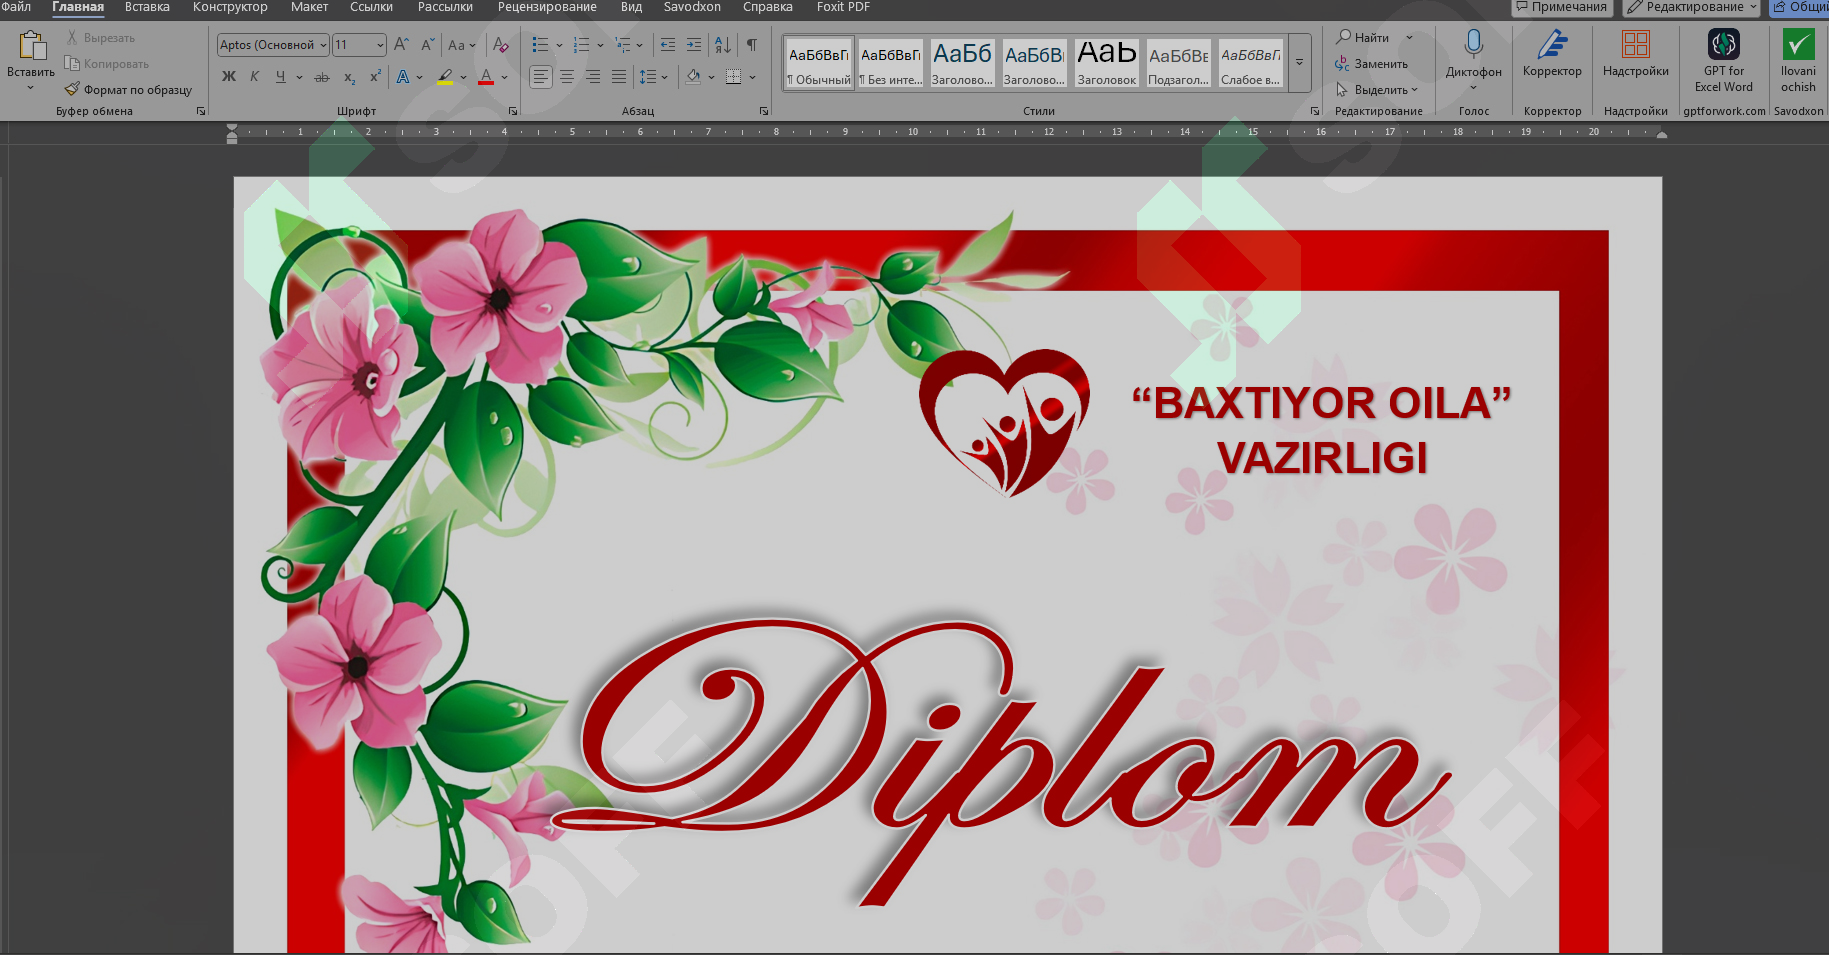Toggle paragraph marks (¶) display
This screenshot has width=1829, height=955.
pos(752,45)
